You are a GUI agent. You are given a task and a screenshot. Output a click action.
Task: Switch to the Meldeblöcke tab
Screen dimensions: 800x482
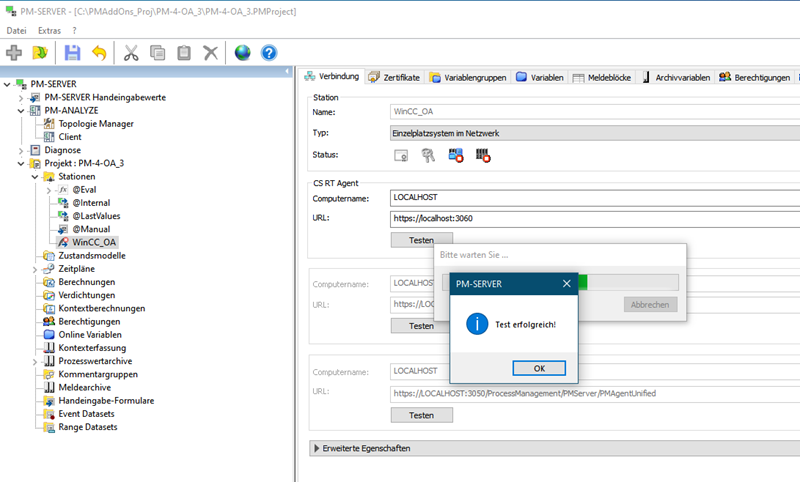click(602, 77)
